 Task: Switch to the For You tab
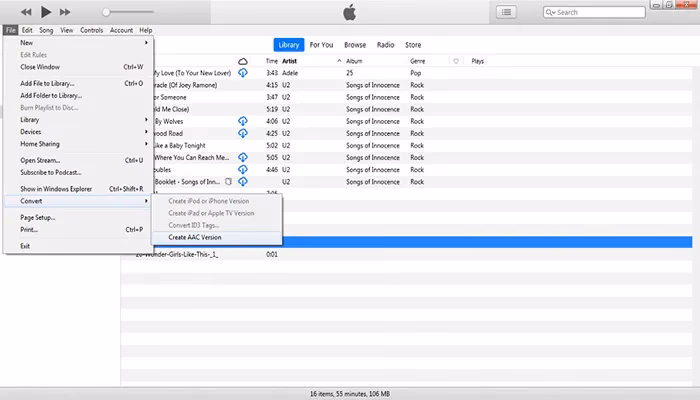321,45
